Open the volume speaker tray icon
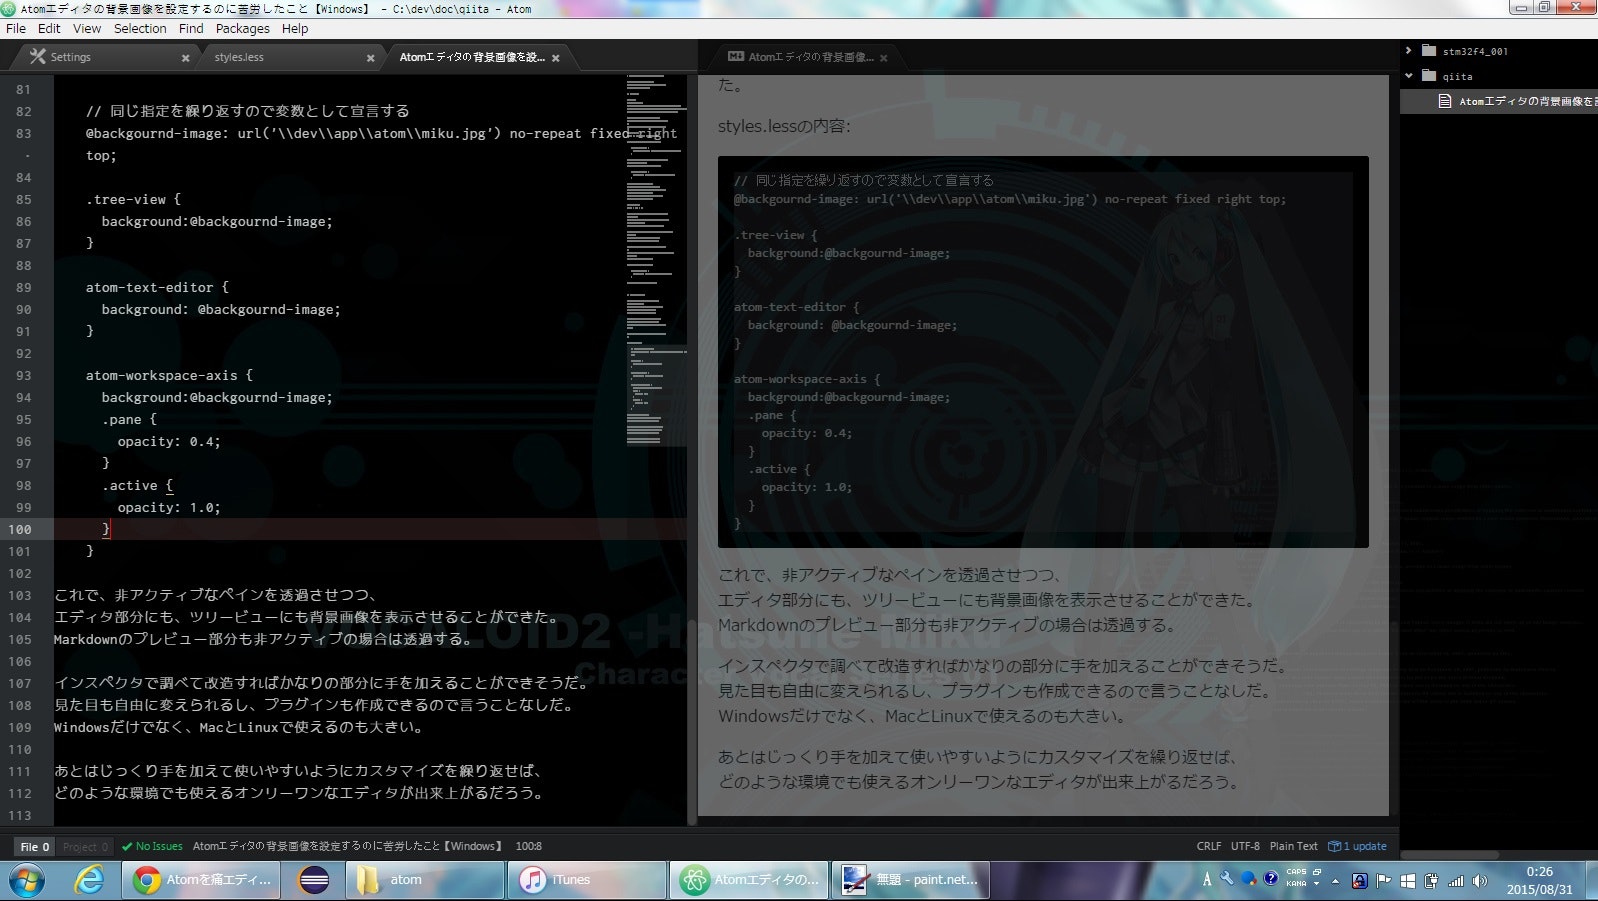This screenshot has height=901, width=1598. [x=1480, y=881]
